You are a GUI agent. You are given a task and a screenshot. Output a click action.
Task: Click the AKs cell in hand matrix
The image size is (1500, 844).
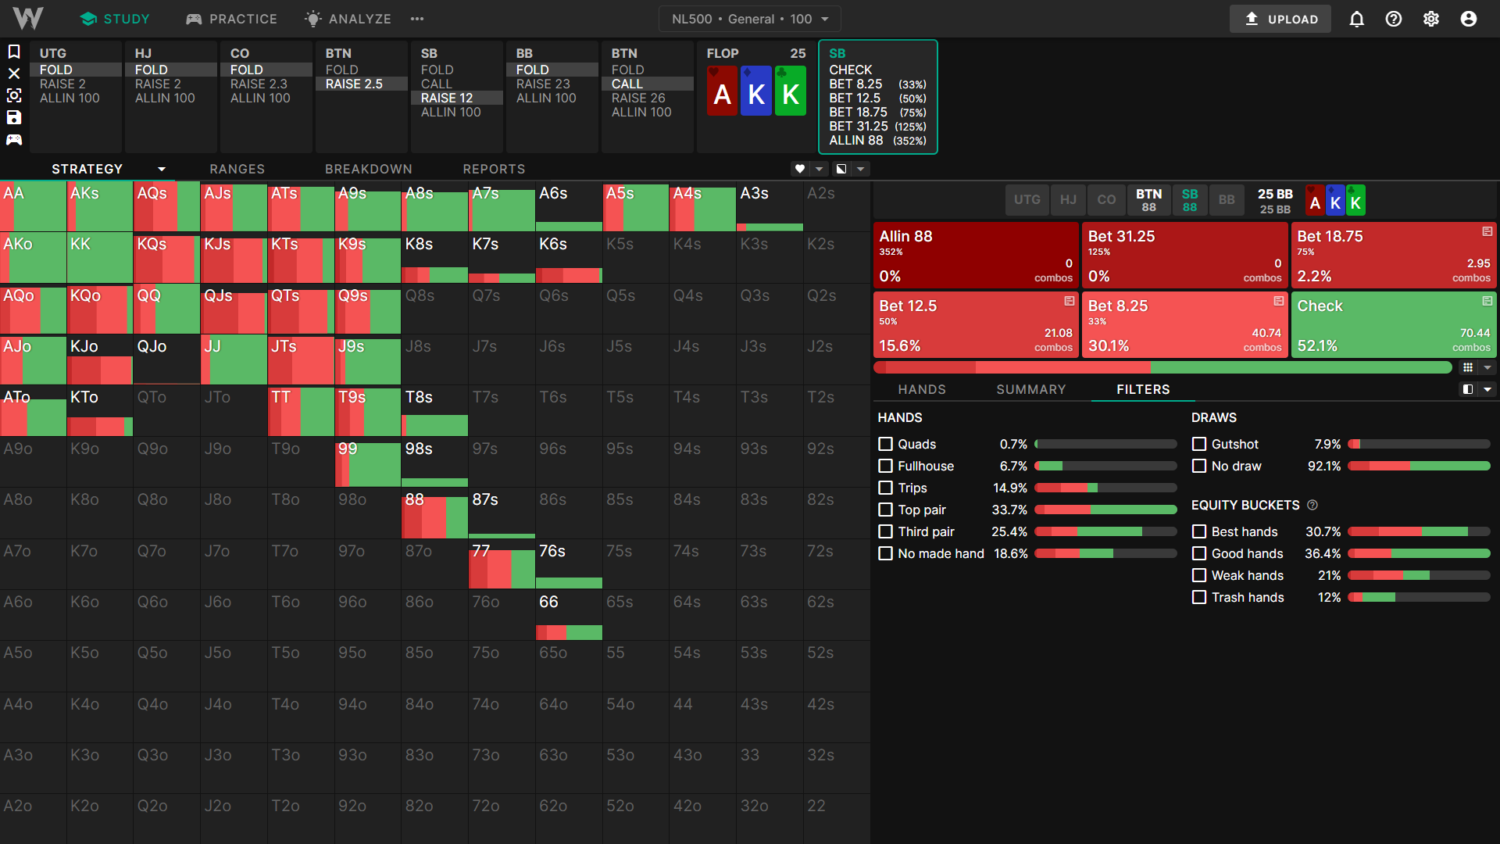pos(99,206)
